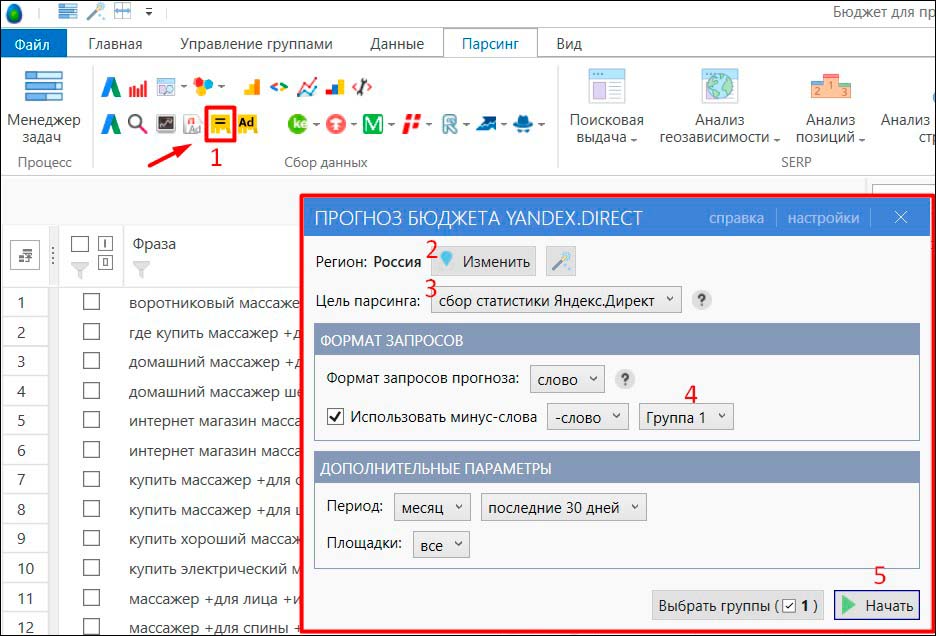
Task: Tick checkbox for row 5 'интернет магазин'
Action: [91, 420]
